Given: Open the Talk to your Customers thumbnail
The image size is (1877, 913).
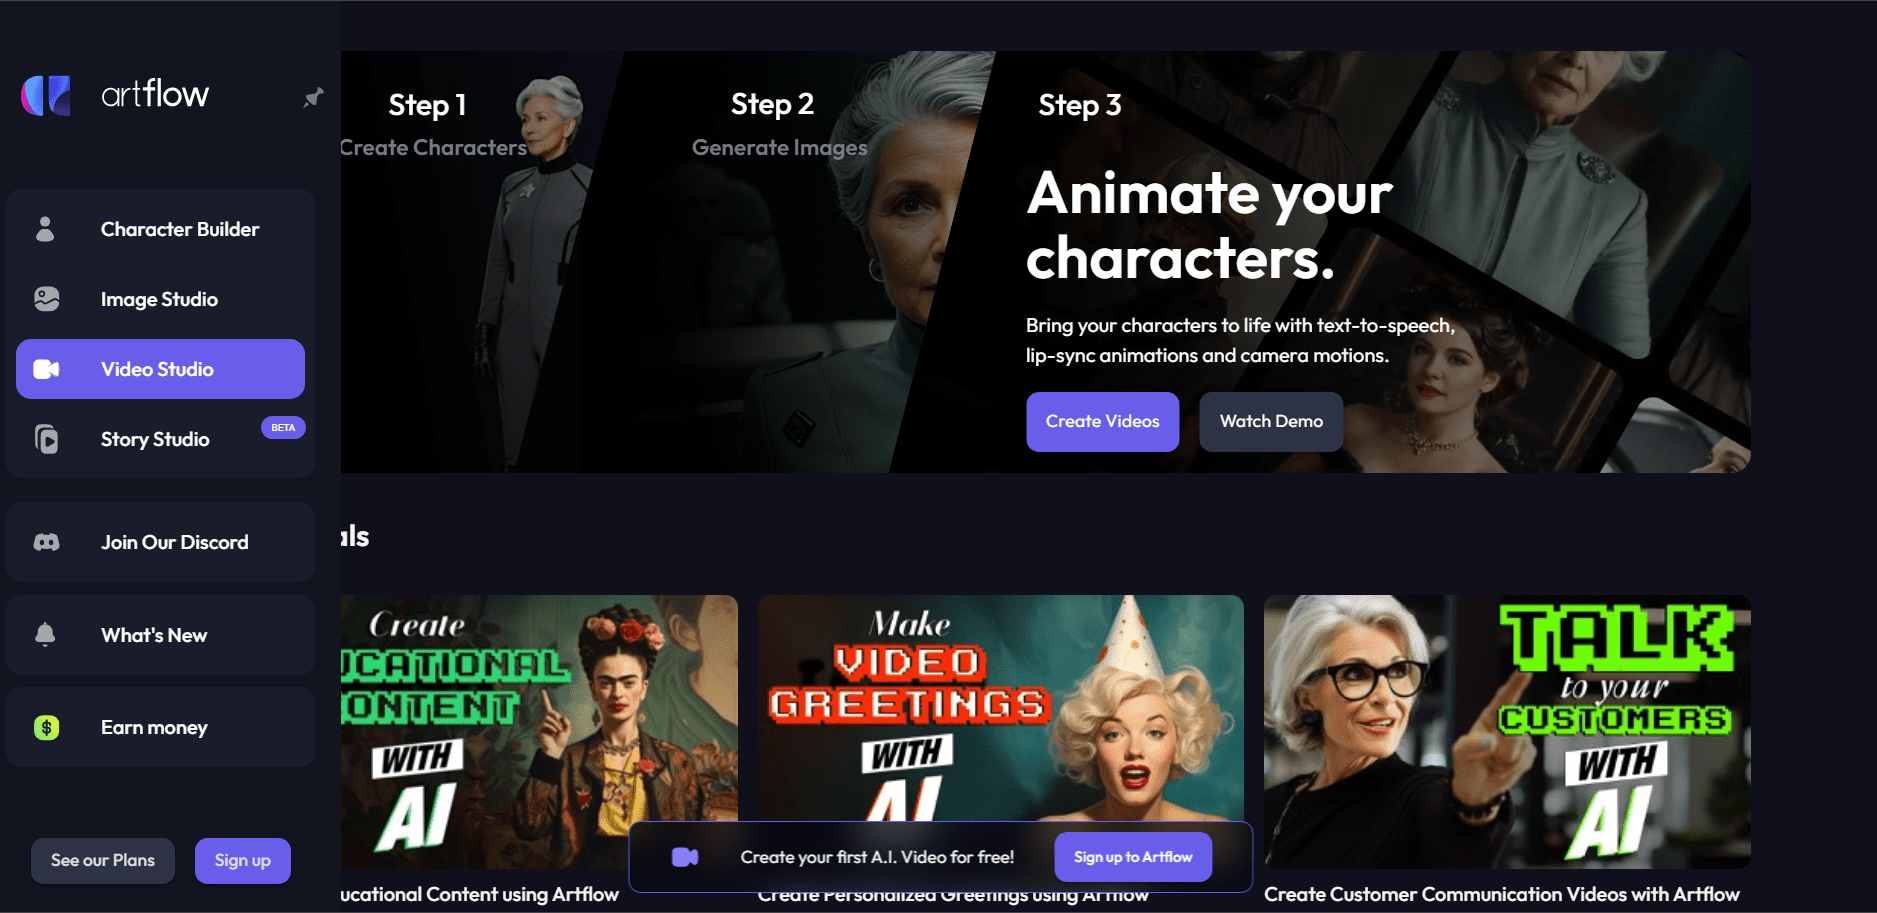Looking at the screenshot, I should [1507, 732].
